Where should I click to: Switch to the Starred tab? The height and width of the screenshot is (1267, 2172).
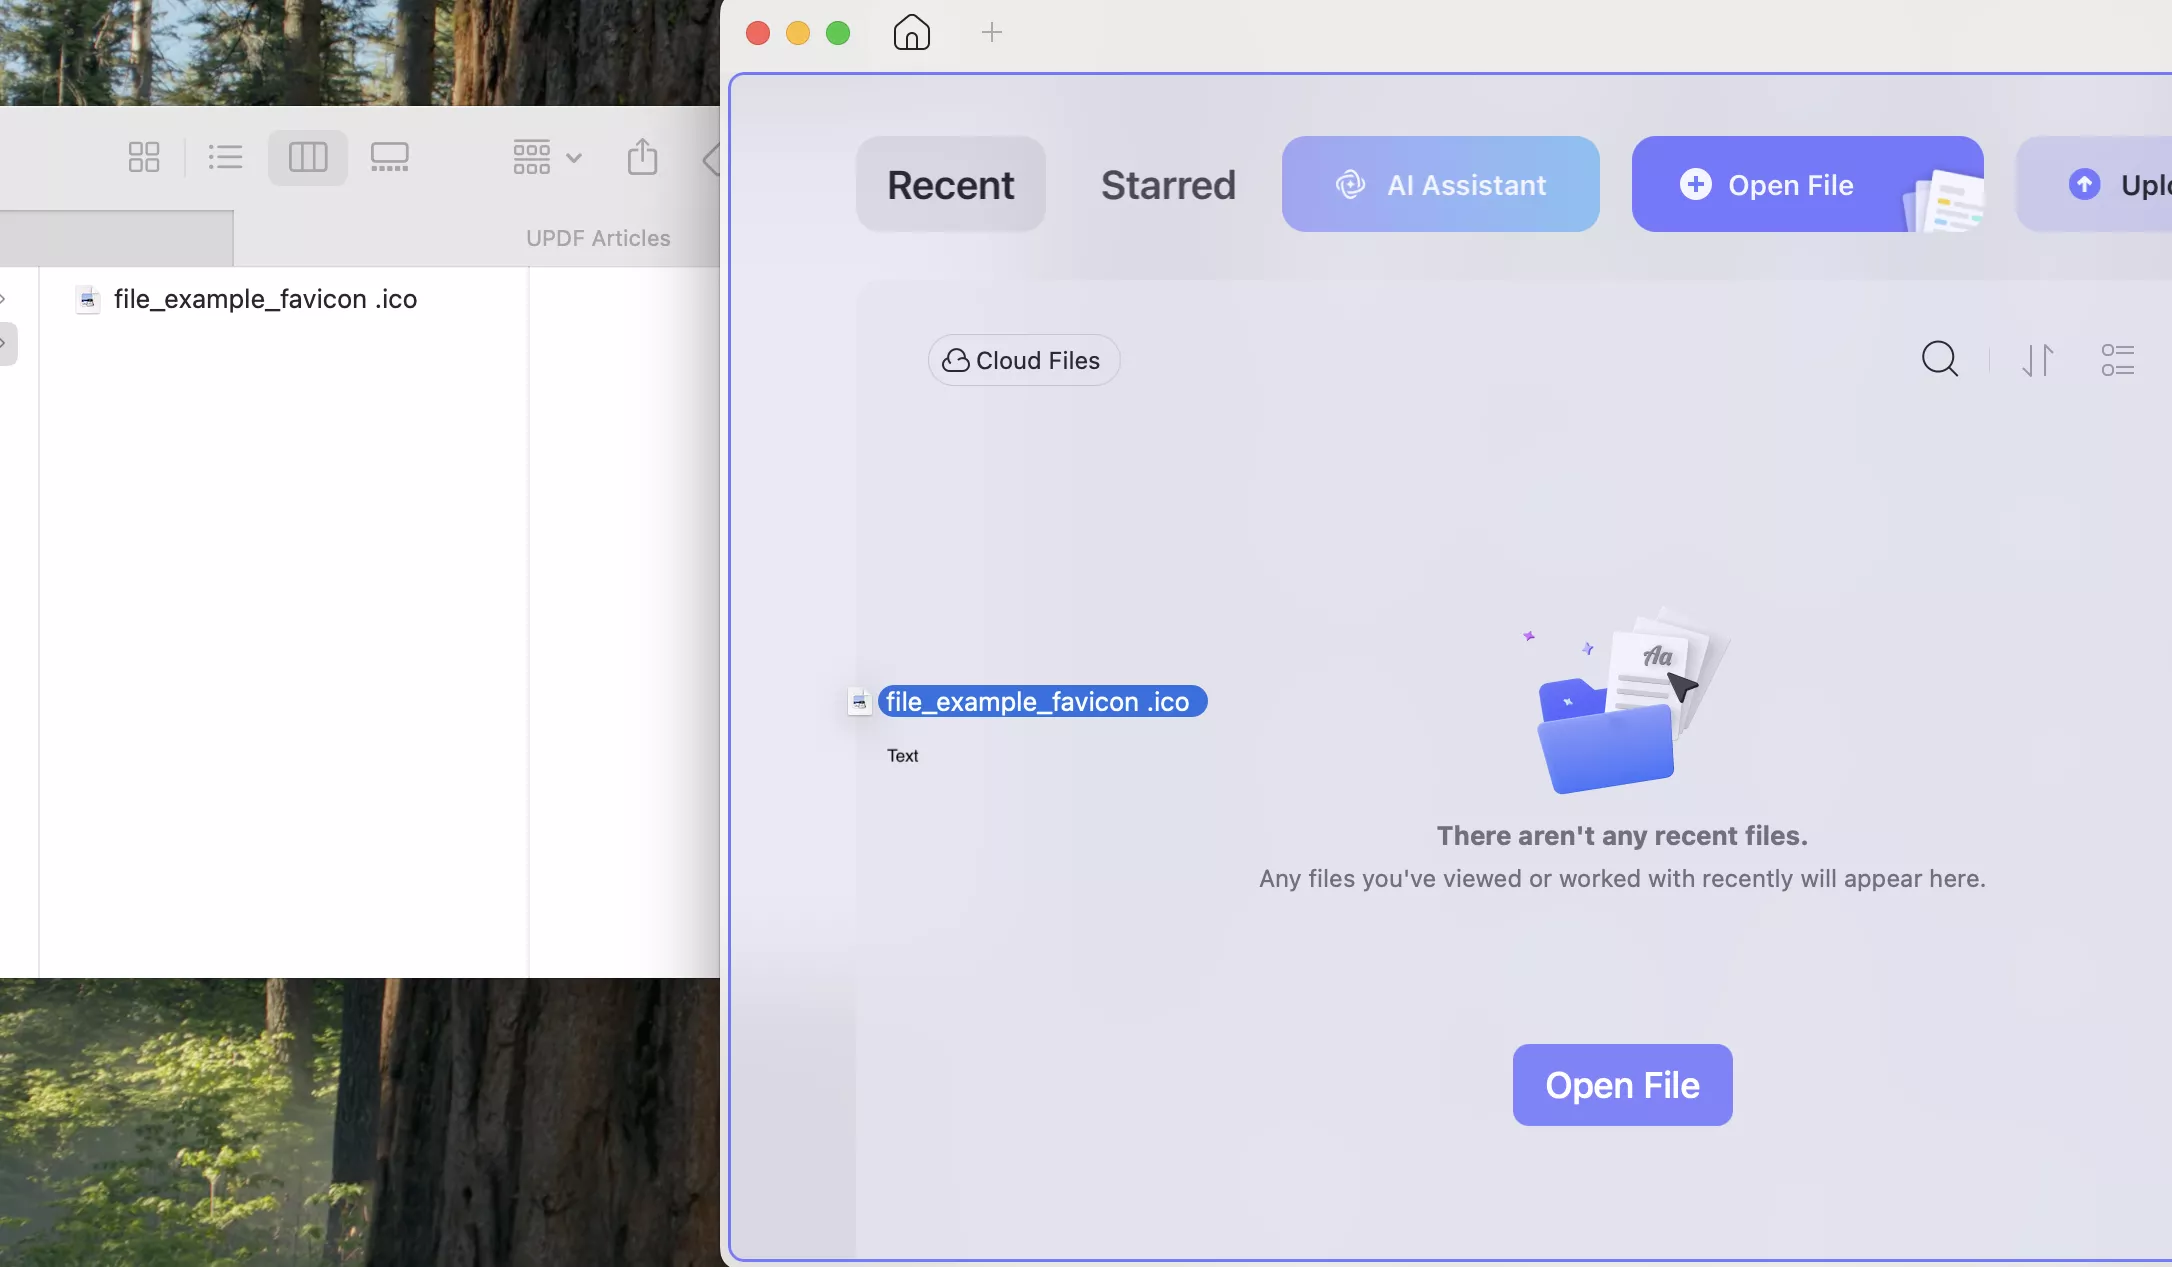pos(1167,184)
